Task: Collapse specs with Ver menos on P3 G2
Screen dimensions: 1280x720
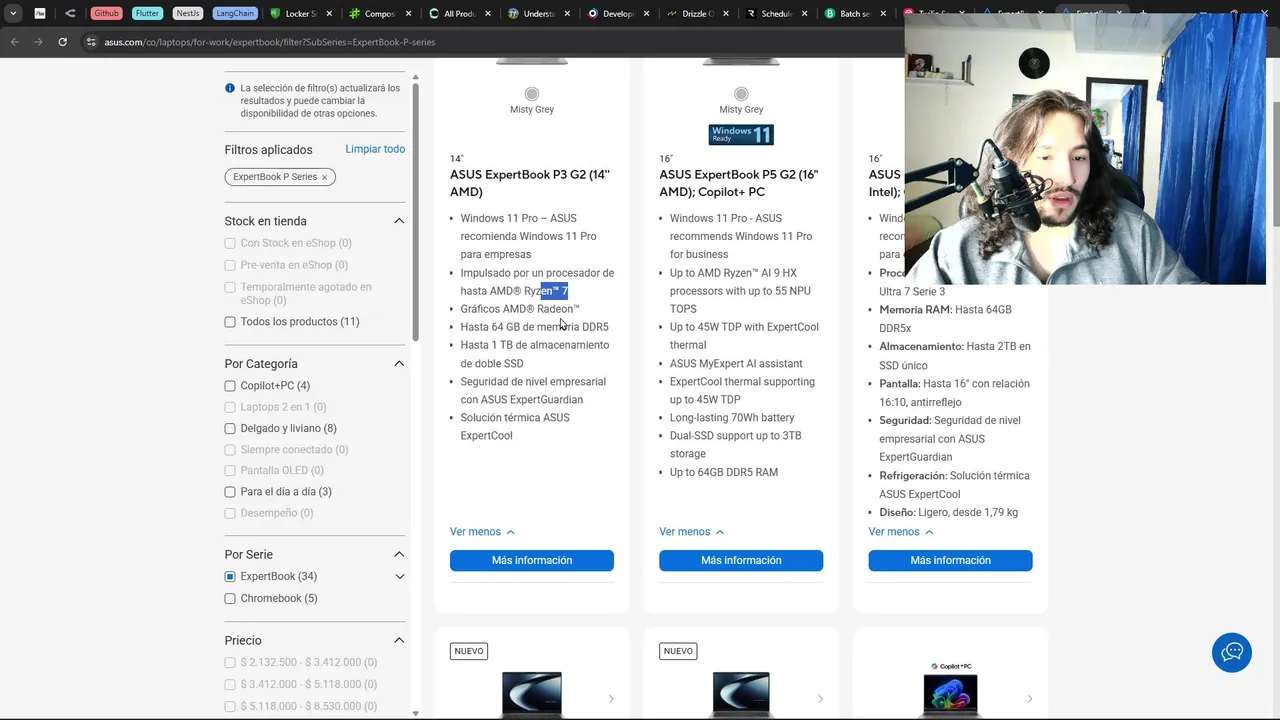Action: [482, 532]
